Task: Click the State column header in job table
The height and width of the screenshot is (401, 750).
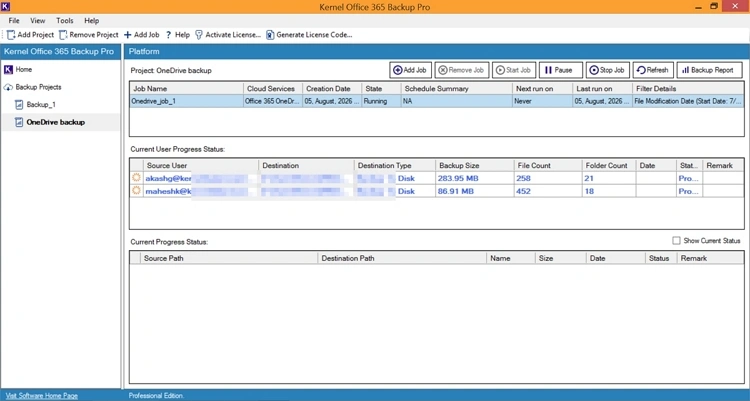Action: point(381,89)
